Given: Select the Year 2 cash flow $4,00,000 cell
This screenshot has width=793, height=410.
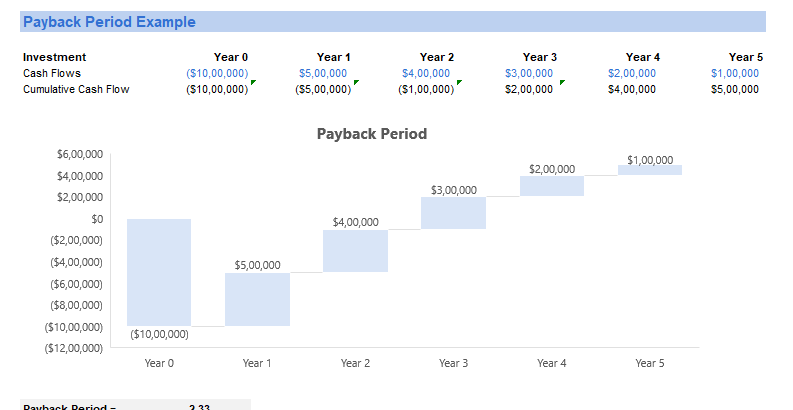Looking at the screenshot, I should [x=426, y=73].
